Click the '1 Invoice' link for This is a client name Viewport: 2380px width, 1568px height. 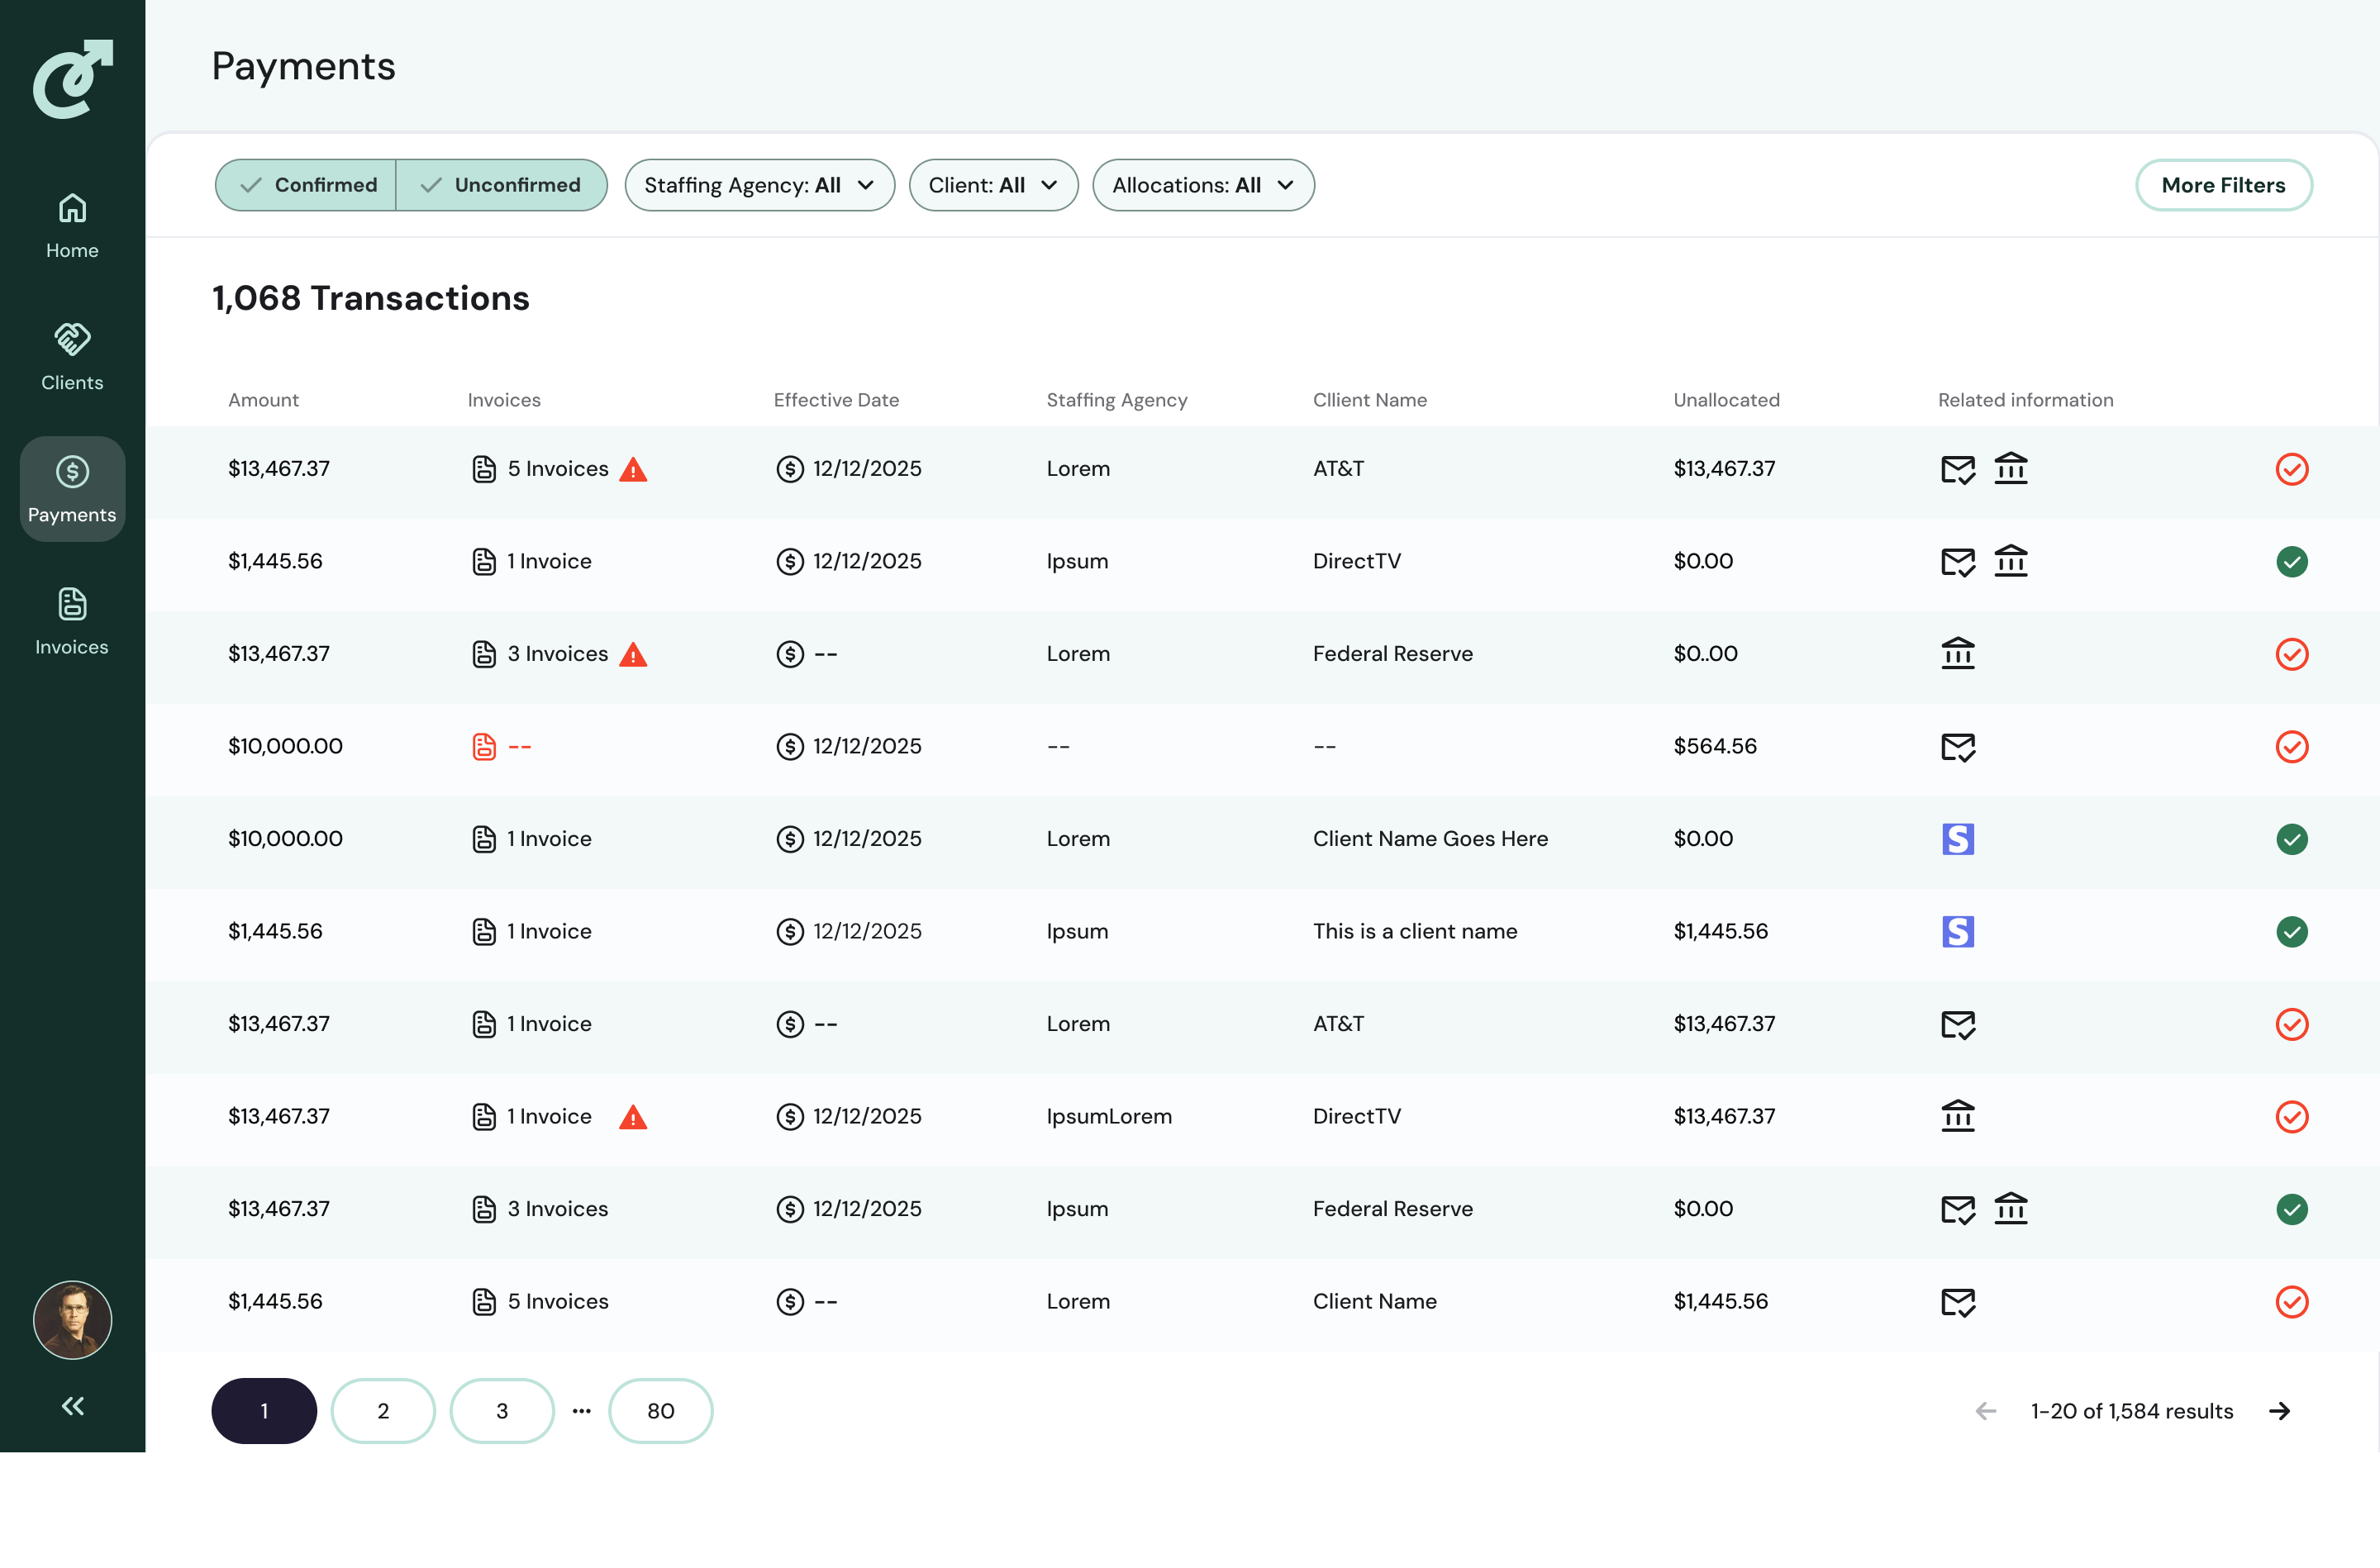tap(549, 932)
